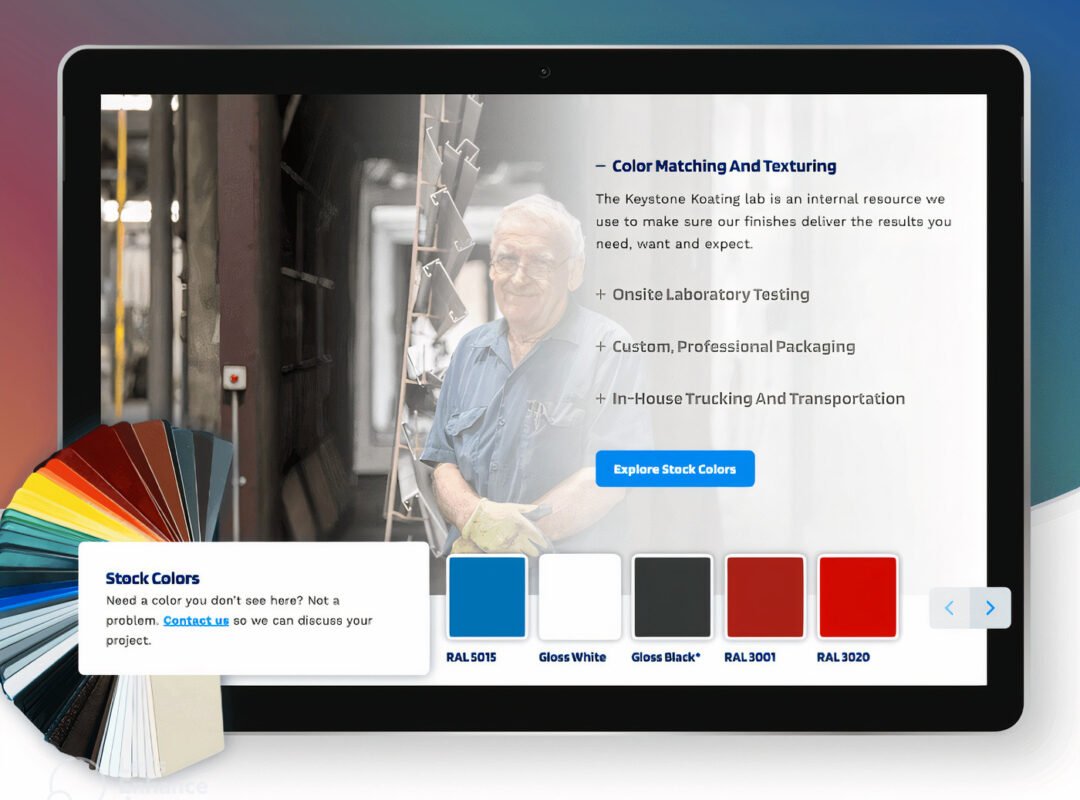Expand Custom, Professional Packaging section
Image resolution: width=1080 pixels, height=800 pixels.
click(725, 347)
